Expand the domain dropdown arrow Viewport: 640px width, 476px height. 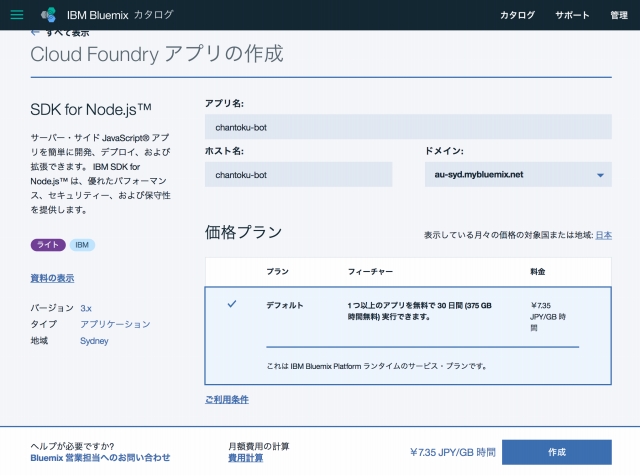[600, 175]
